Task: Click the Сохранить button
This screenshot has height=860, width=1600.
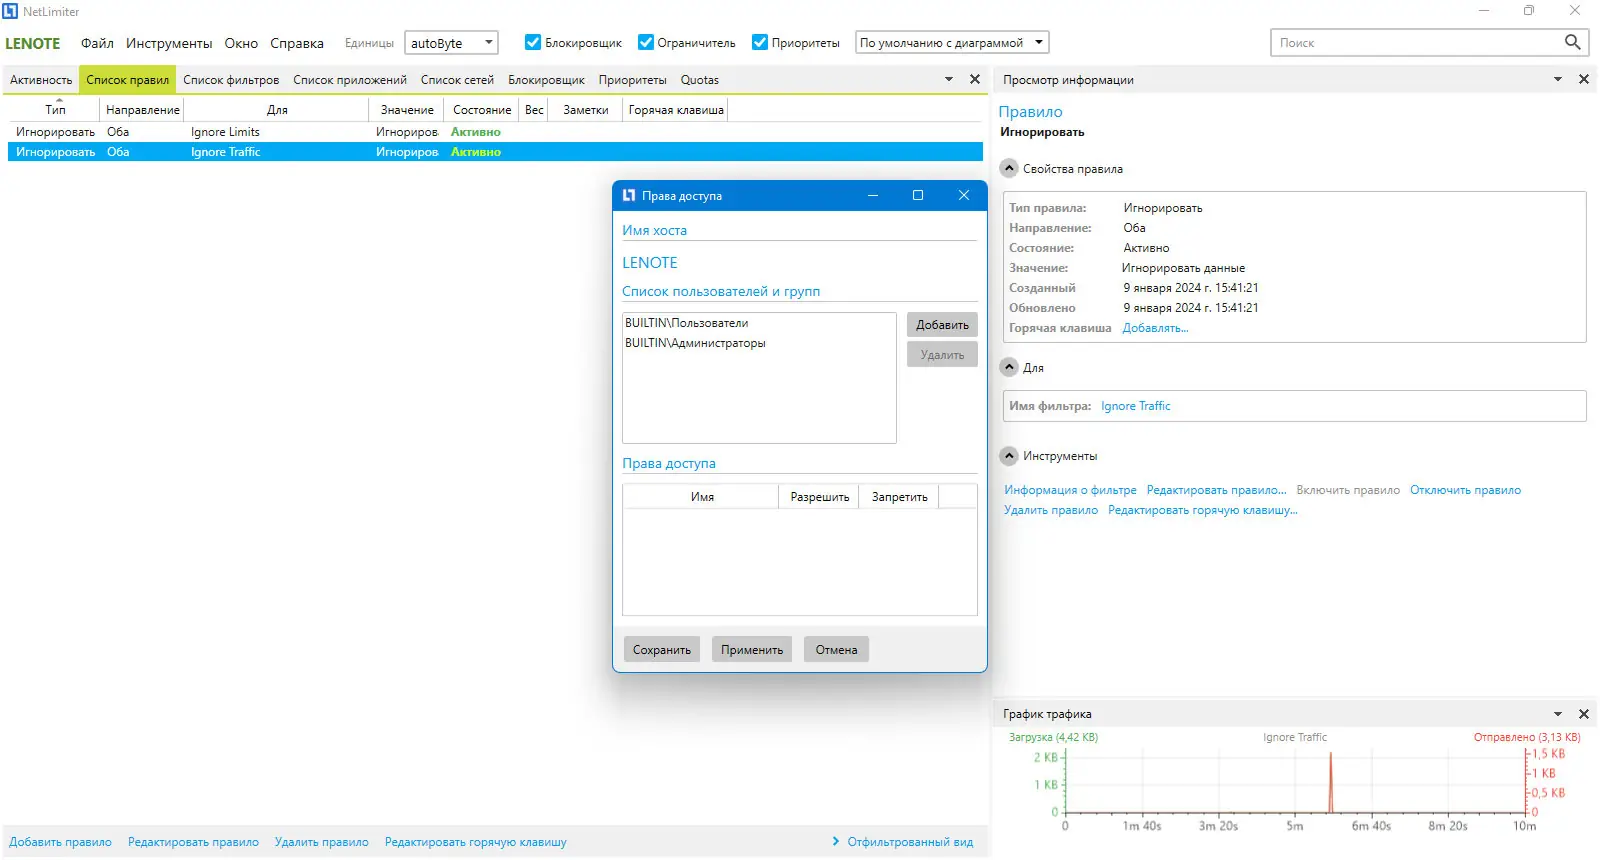Action: click(x=662, y=650)
